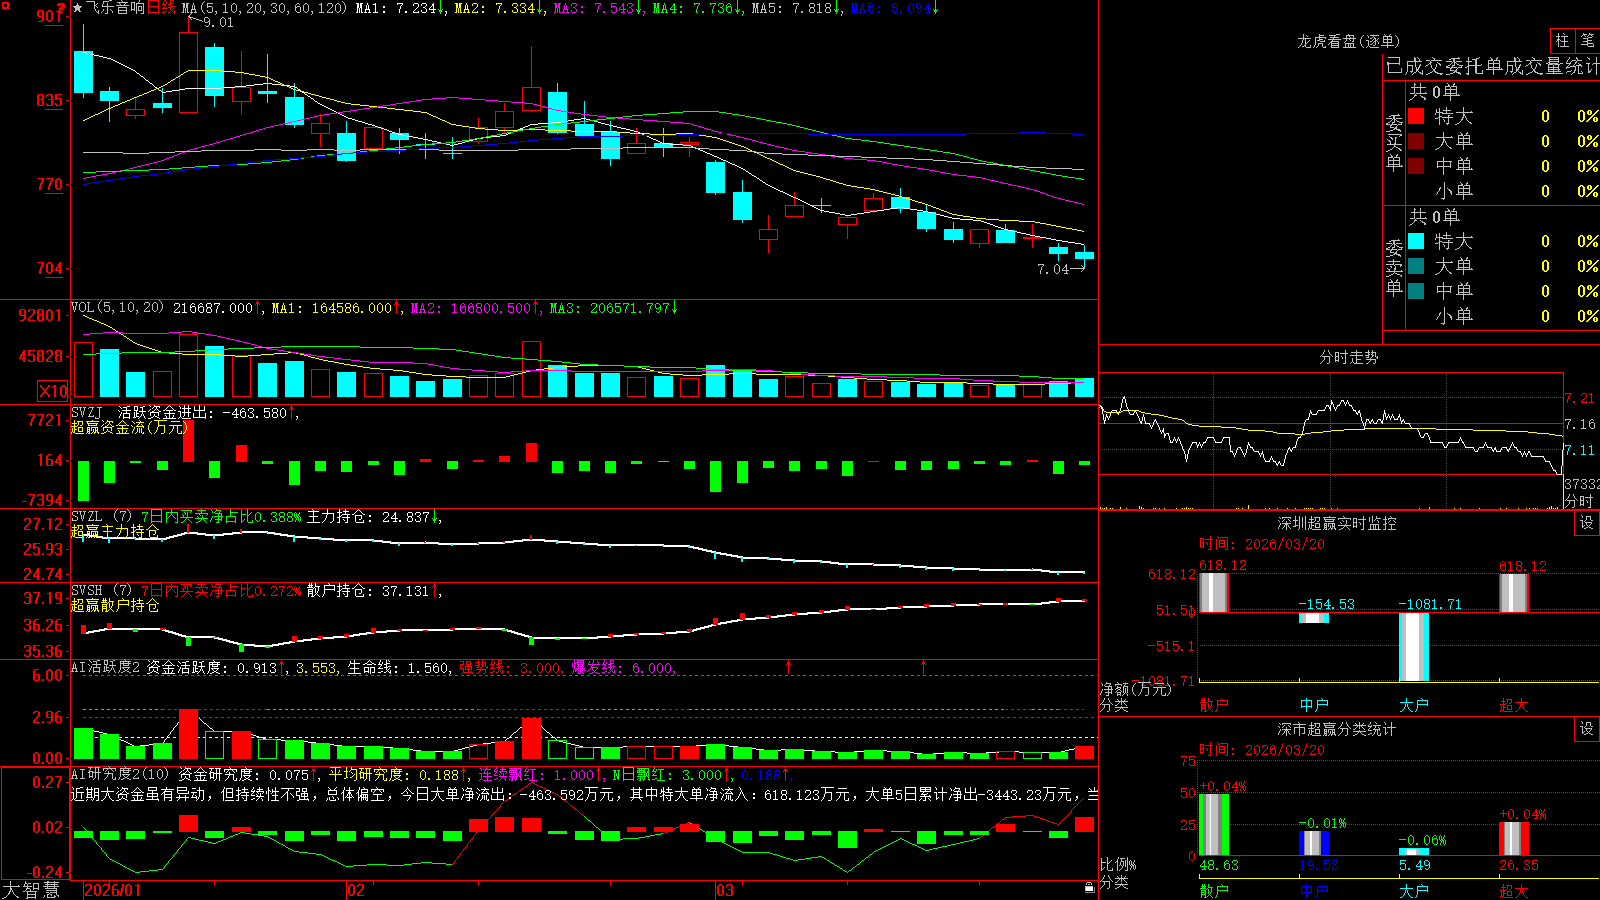Viewport: 1600px width, 900px height.
Task: Click the teal 大单 sell-order swatch
Action: (1416, 266)
